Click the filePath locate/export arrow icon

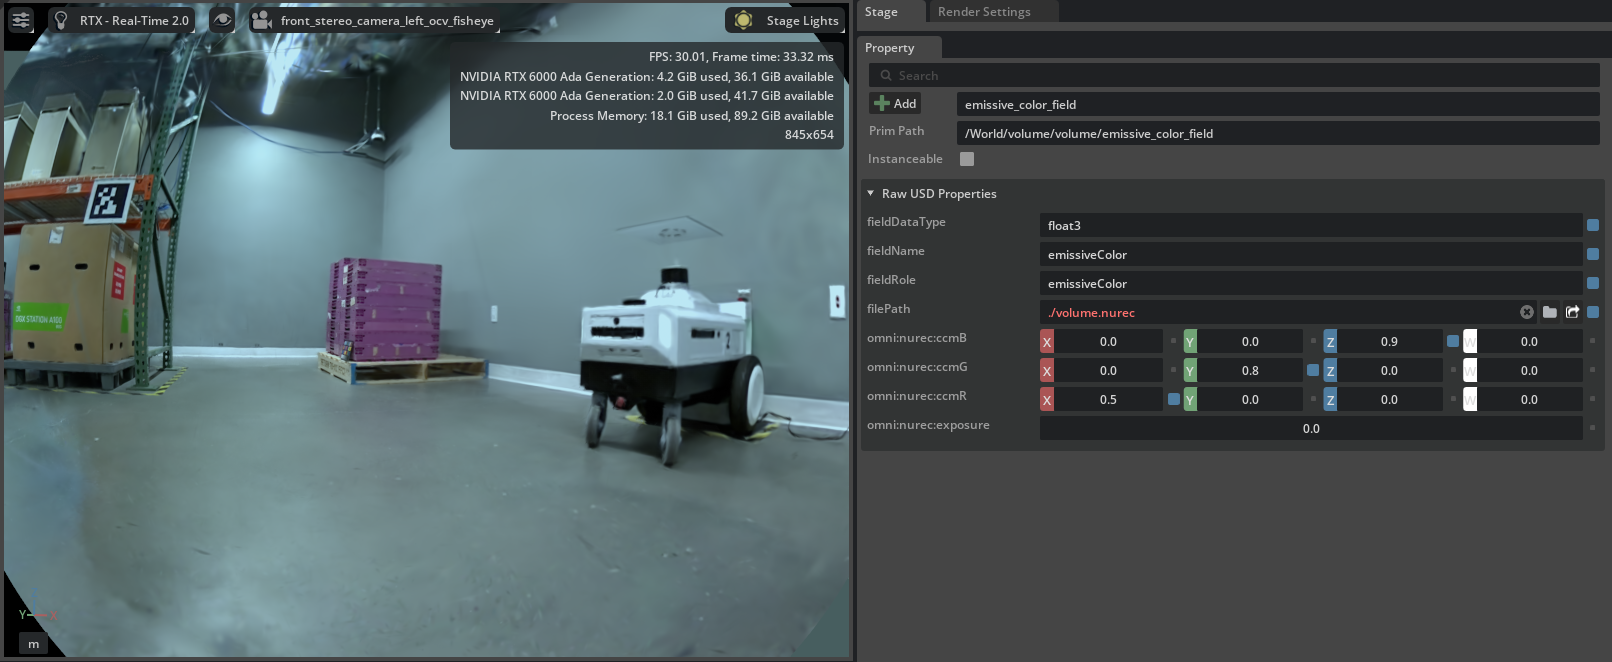click(x=1572, y=312)
